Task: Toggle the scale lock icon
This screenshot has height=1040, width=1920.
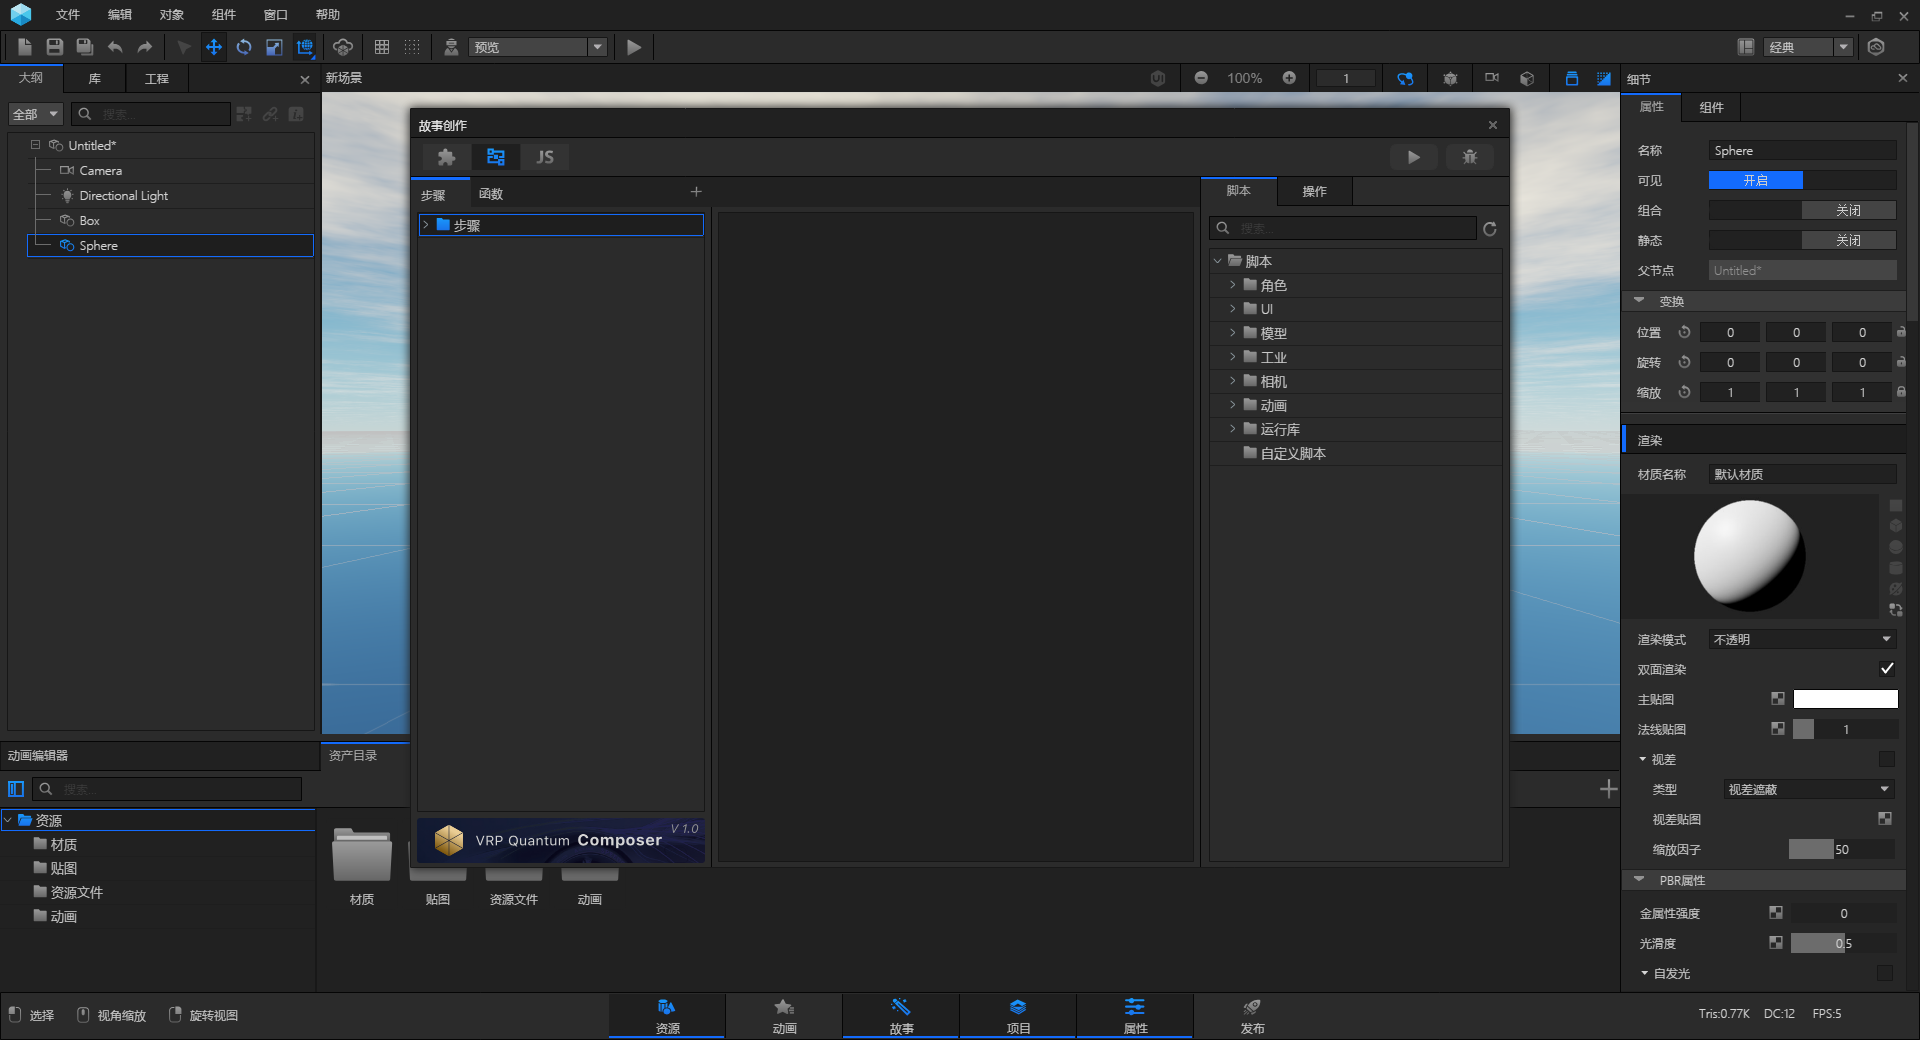Action: 1901,392
